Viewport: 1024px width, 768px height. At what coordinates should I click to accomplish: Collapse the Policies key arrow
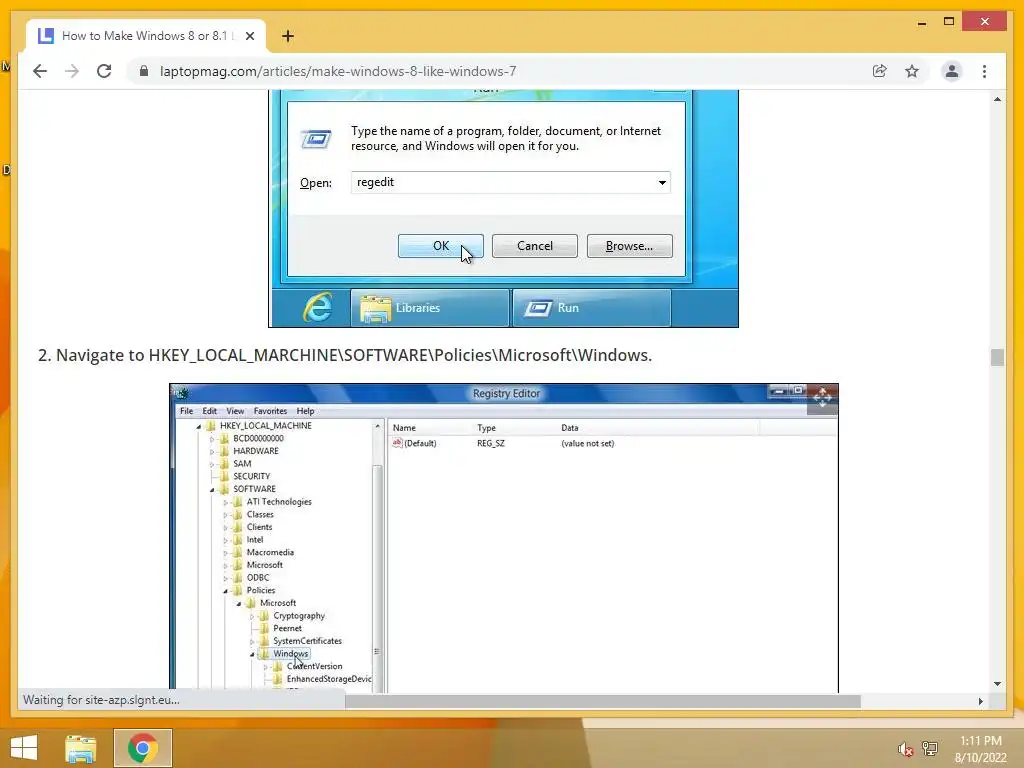225,590
